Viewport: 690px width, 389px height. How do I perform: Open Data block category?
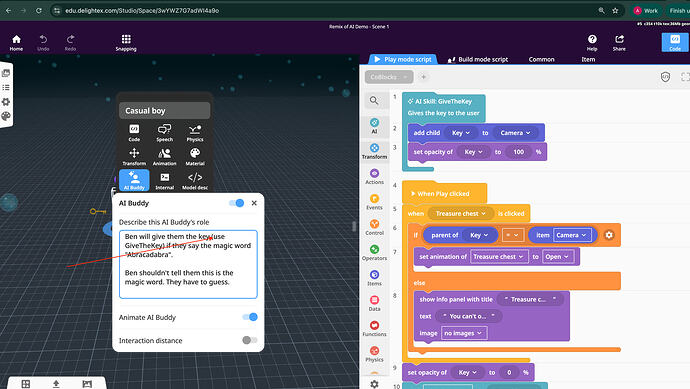tap(374, 303)
